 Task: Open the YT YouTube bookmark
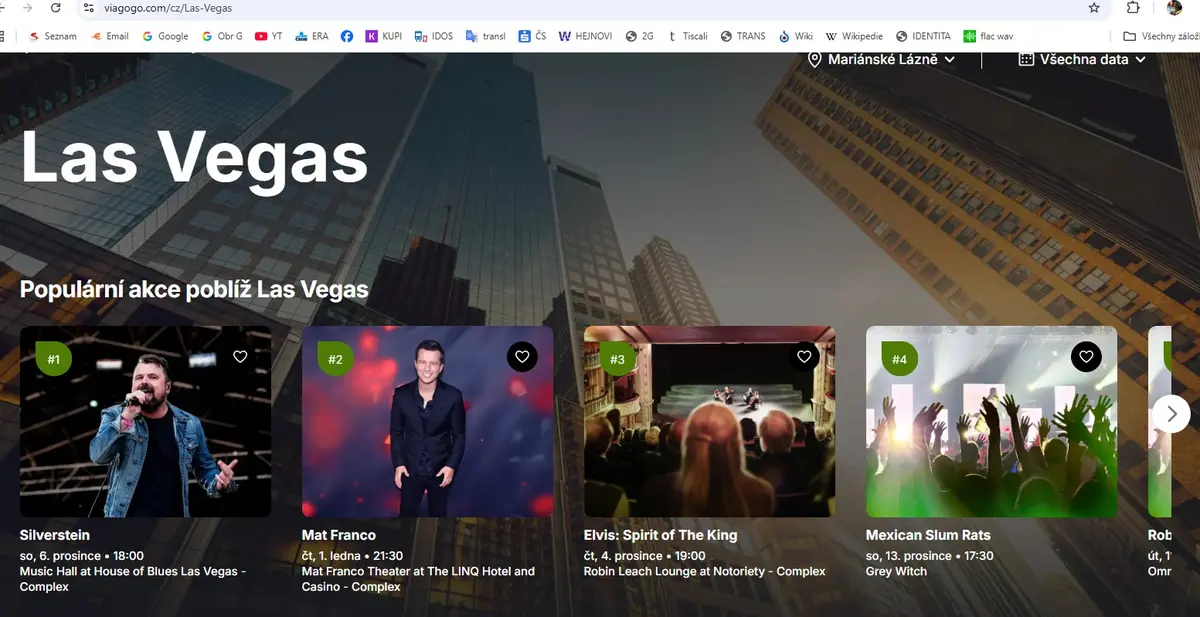[x=269, y=36]
